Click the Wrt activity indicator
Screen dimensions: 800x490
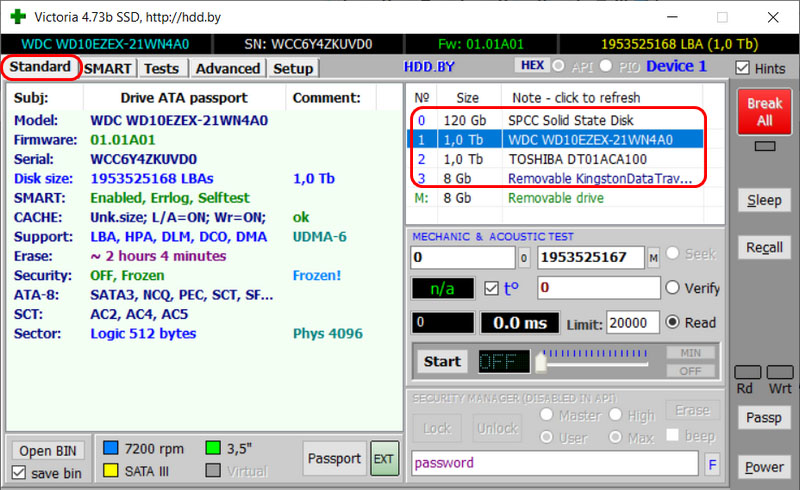(x=780, y=372)
